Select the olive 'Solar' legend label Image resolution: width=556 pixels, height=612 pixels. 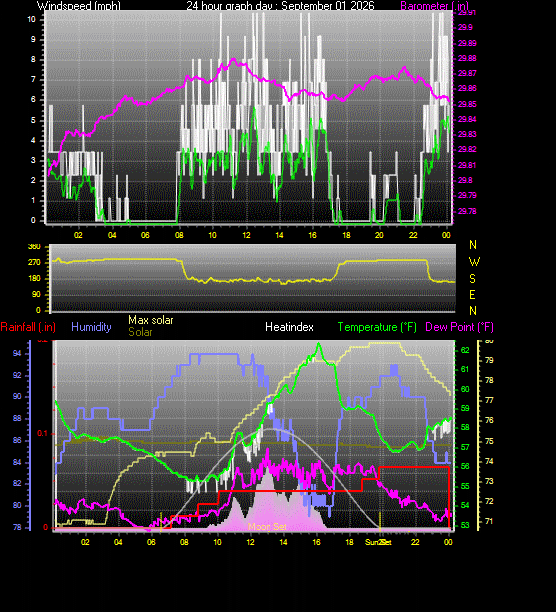[140, 332]
